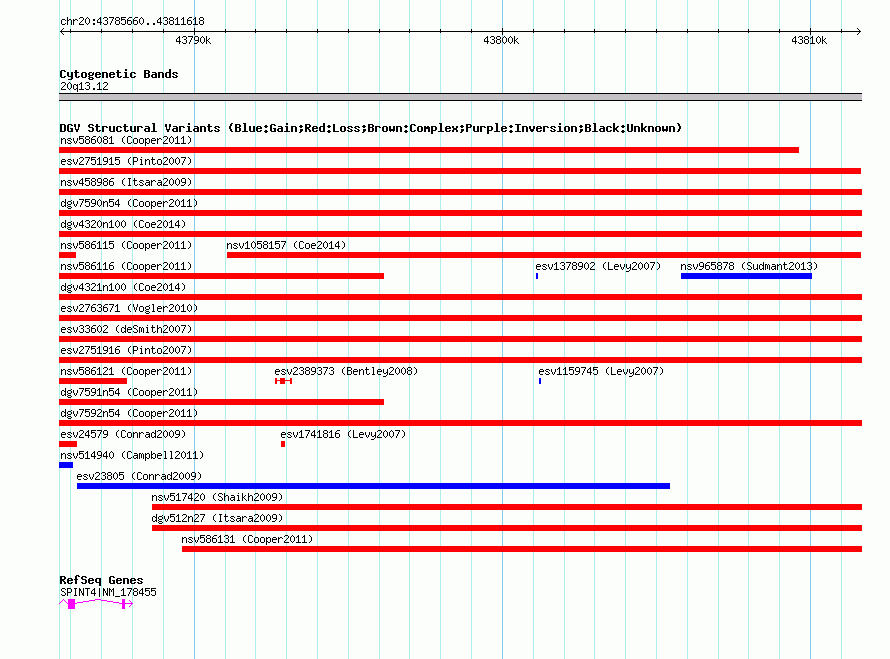Open esv2763671 (Vogler2010) variant
This screenshot has width=890, height=659.
pos(129,308)
